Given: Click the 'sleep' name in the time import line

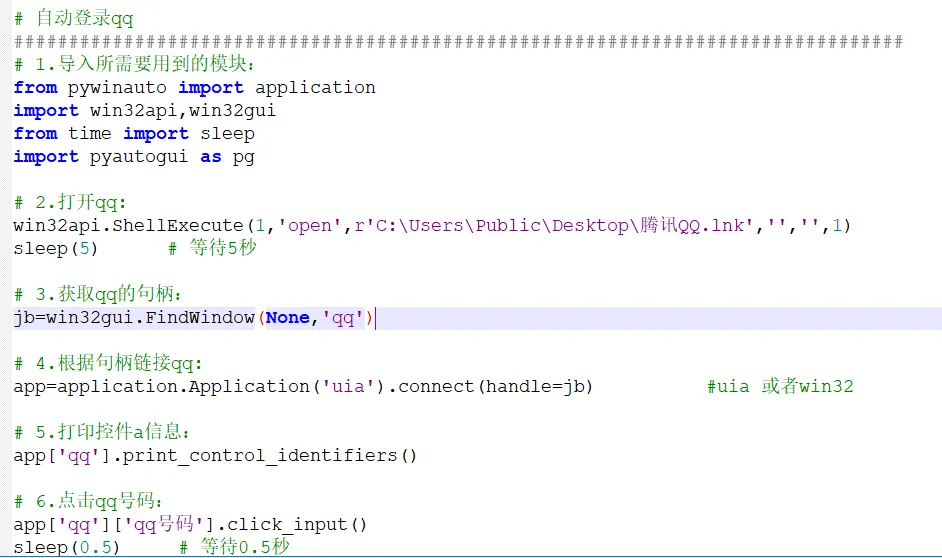Looking at the screenshot, I should pos(227,133).
